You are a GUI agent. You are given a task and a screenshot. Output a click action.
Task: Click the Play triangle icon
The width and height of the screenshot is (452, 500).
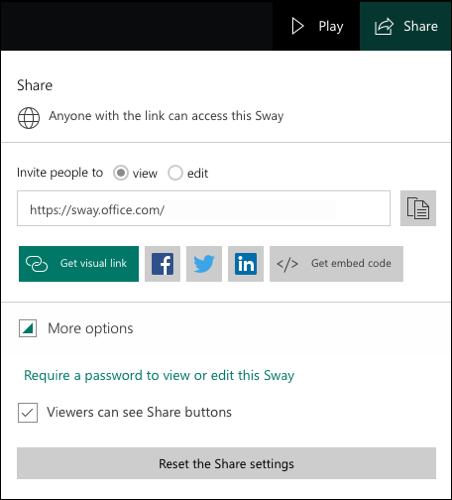pyautogui.click(x=297, y=26)
